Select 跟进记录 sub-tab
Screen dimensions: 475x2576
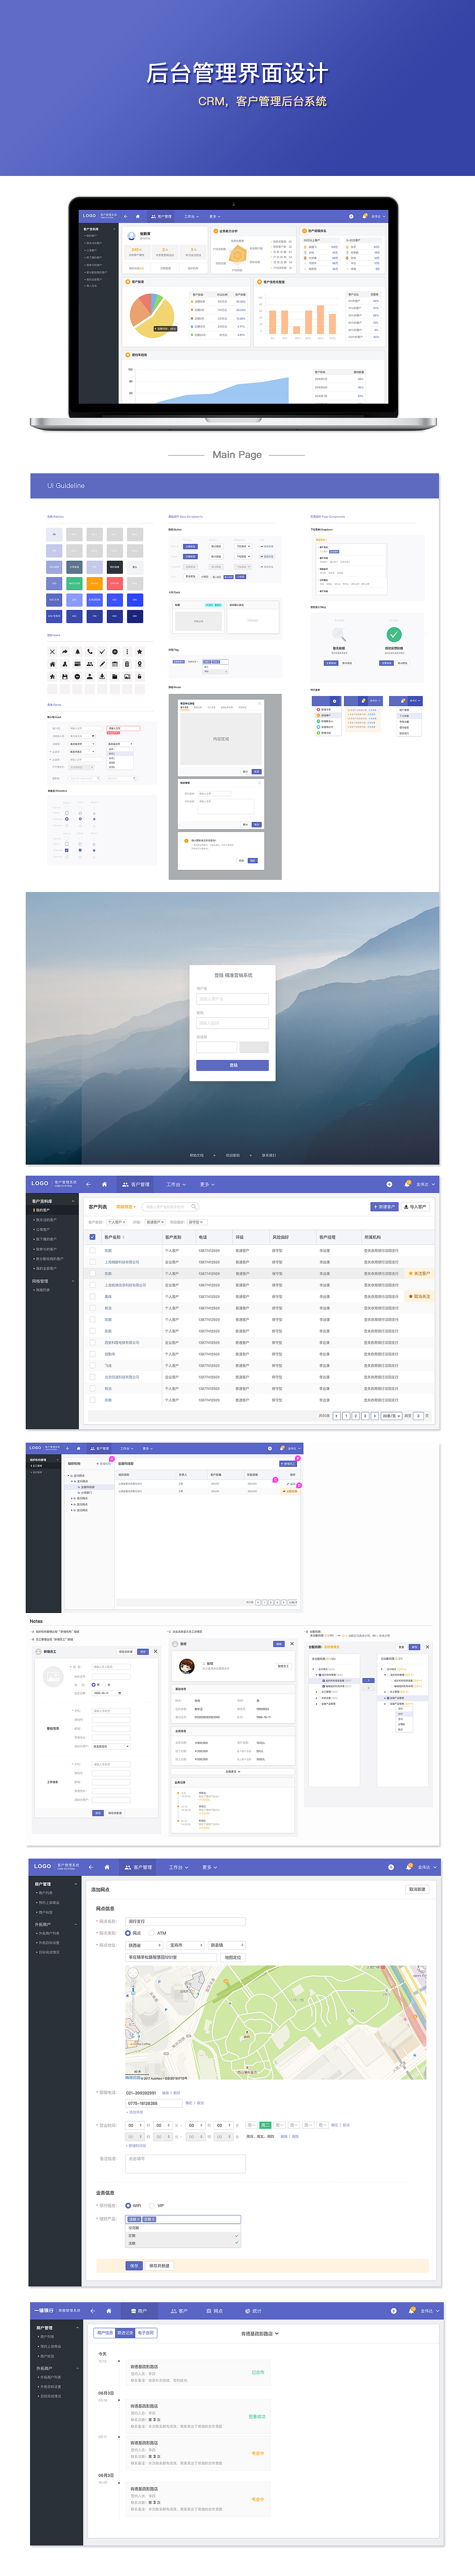[x=125, y=2333]
